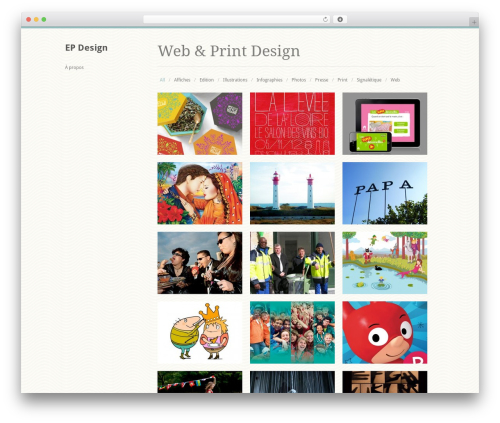
Task: Filter portfolio by Presse
Action: click(x=322, y=80)
